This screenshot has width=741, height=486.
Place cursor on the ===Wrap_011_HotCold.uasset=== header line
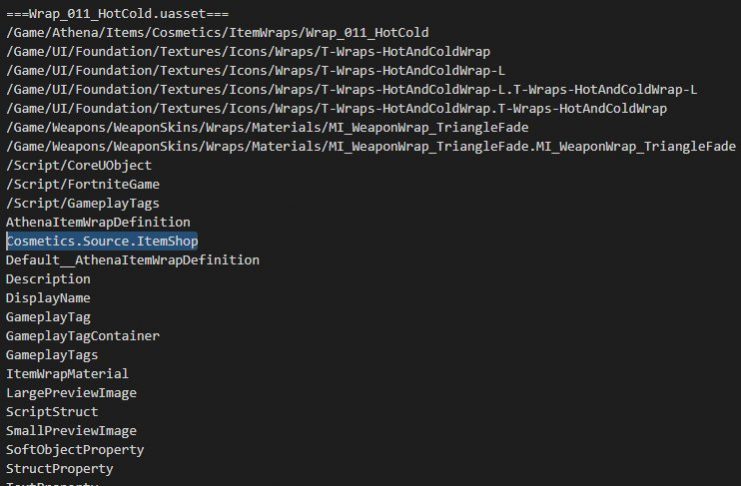117,14
